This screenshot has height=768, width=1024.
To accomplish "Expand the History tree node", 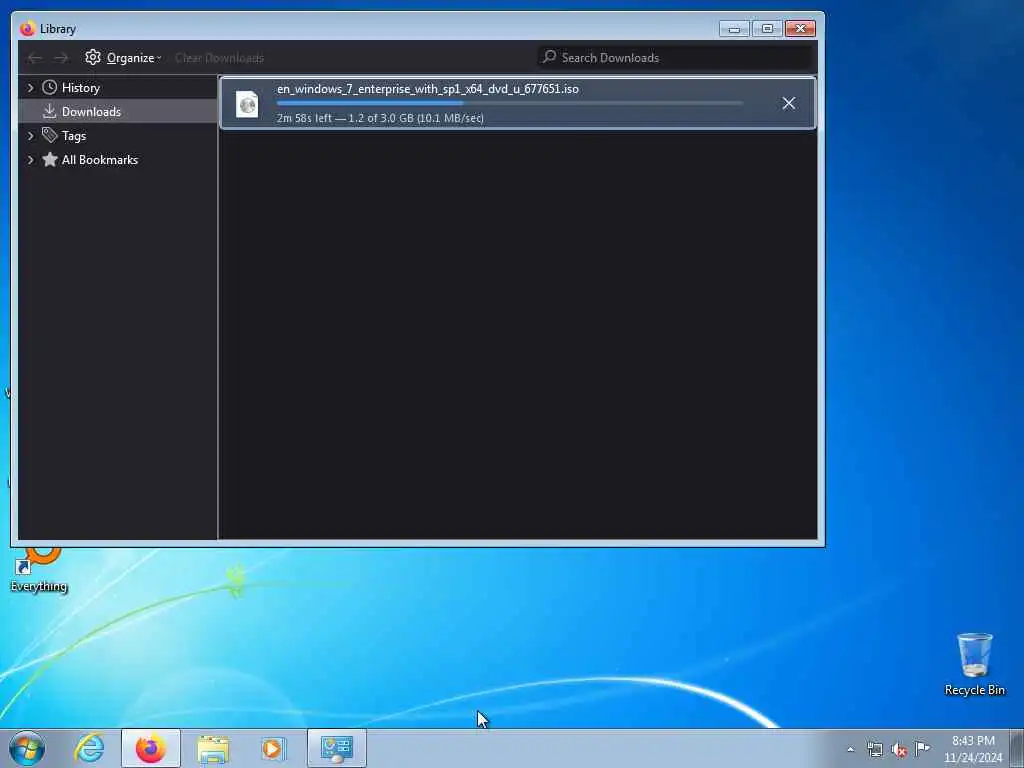I will tap(30, 88).
